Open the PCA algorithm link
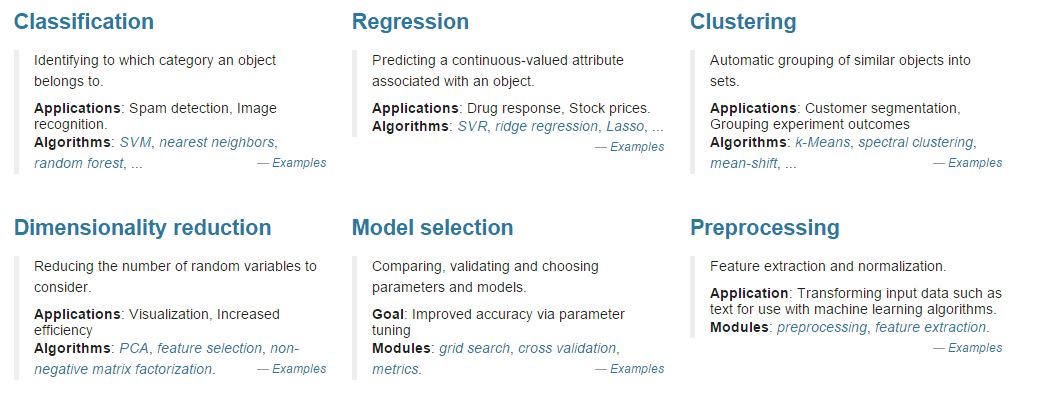 [134, 348]
